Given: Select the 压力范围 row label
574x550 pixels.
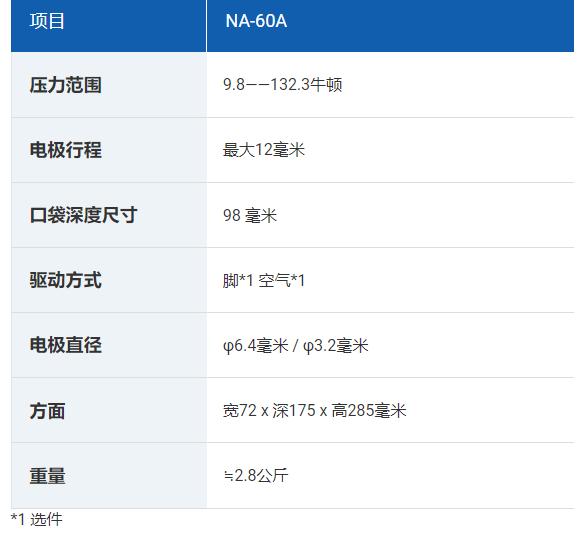Looking at the screenshot, I should click(66, 85).
